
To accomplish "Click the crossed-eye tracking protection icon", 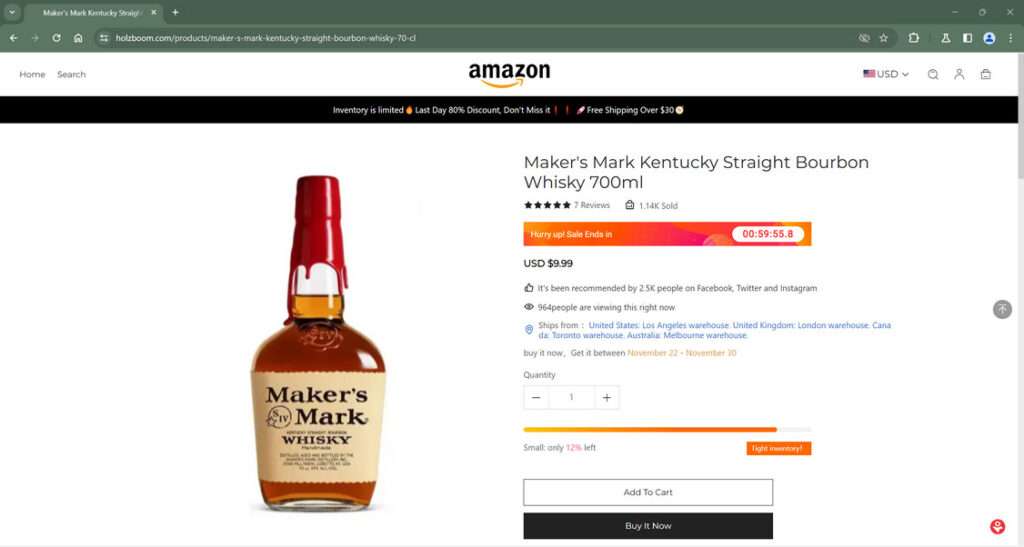I will [864, 38].
